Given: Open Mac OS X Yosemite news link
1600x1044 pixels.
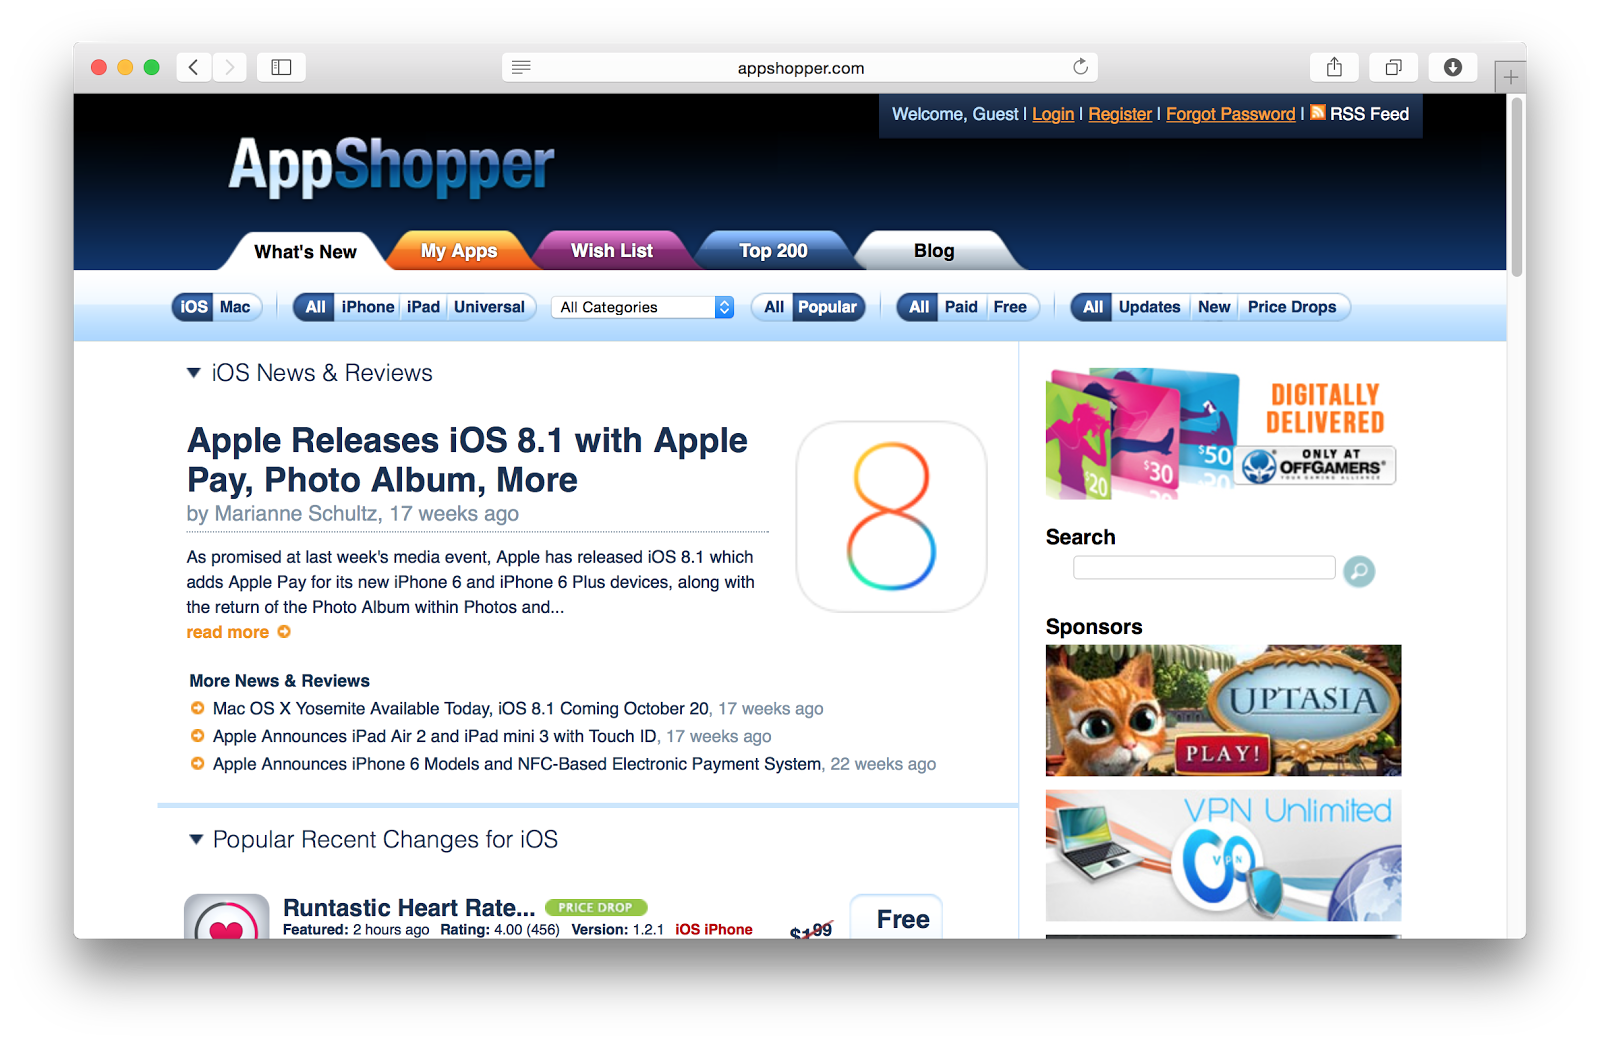Looking at the screenshot, I should pyautogui.click(x=461, y=709).
